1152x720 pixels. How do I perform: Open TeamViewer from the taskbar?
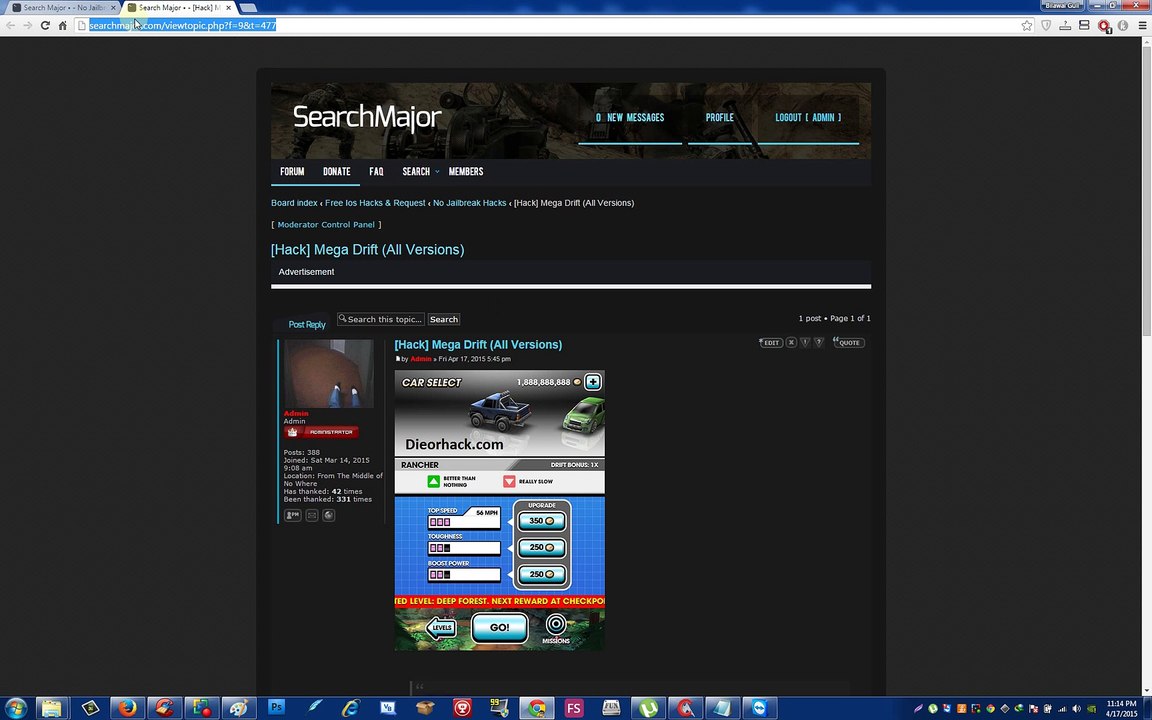click(x=759, y=708)
